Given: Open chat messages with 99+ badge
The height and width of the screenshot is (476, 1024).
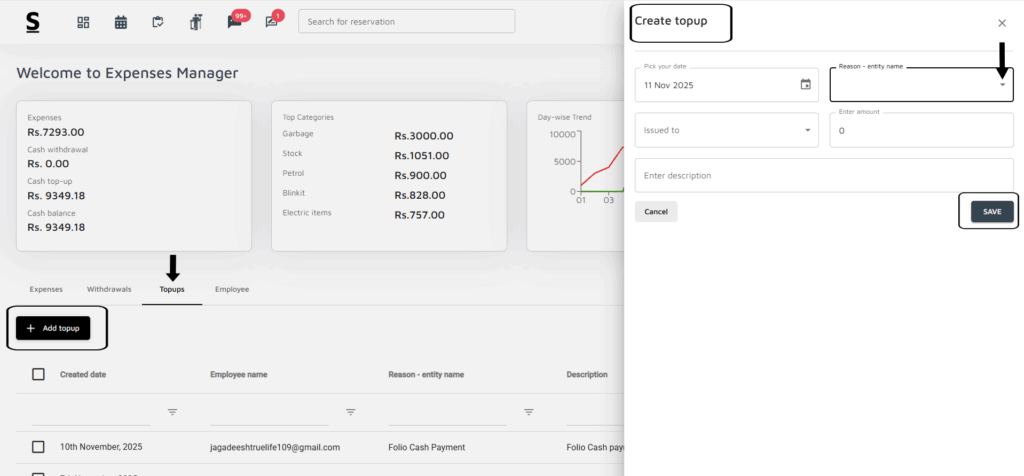Looking at the screenshot, I should click(235, 22).
